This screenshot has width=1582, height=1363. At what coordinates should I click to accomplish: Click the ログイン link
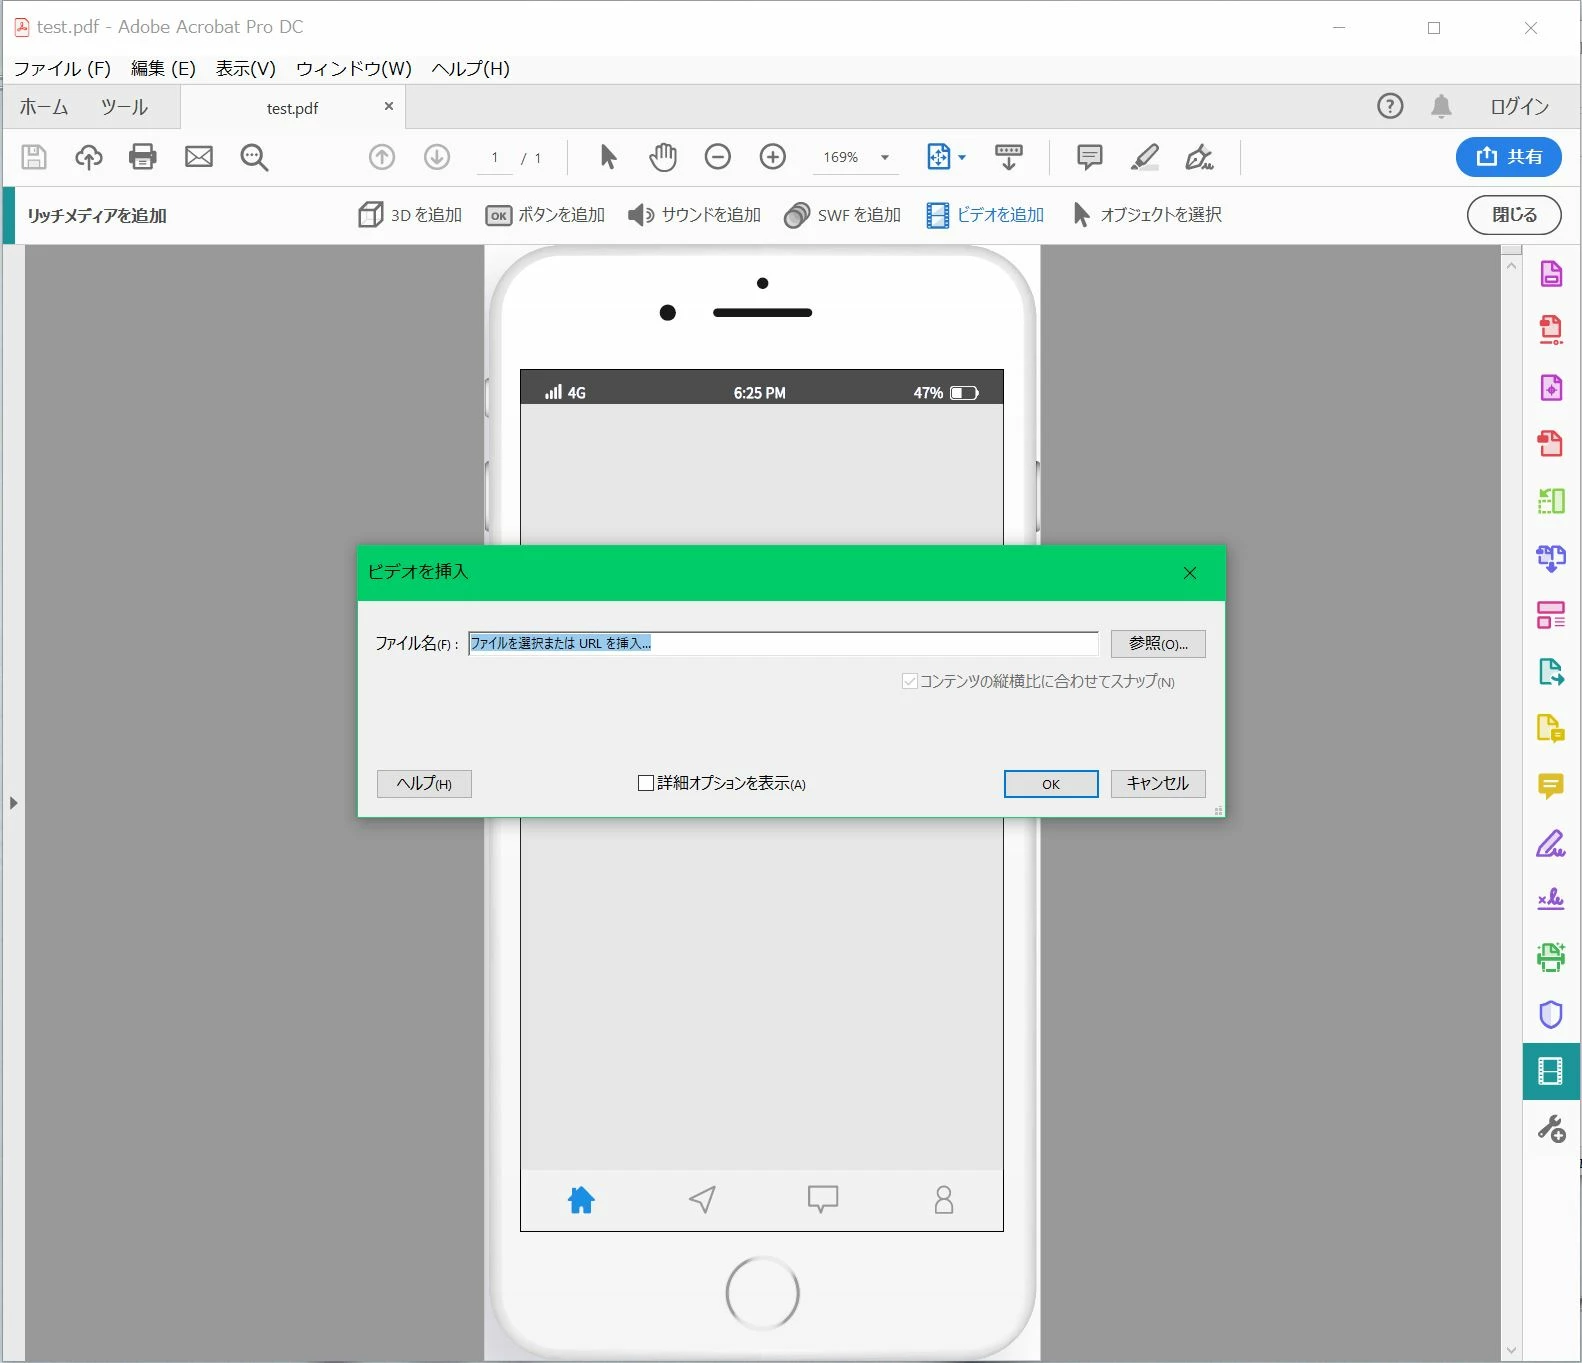pos(1519,106)
